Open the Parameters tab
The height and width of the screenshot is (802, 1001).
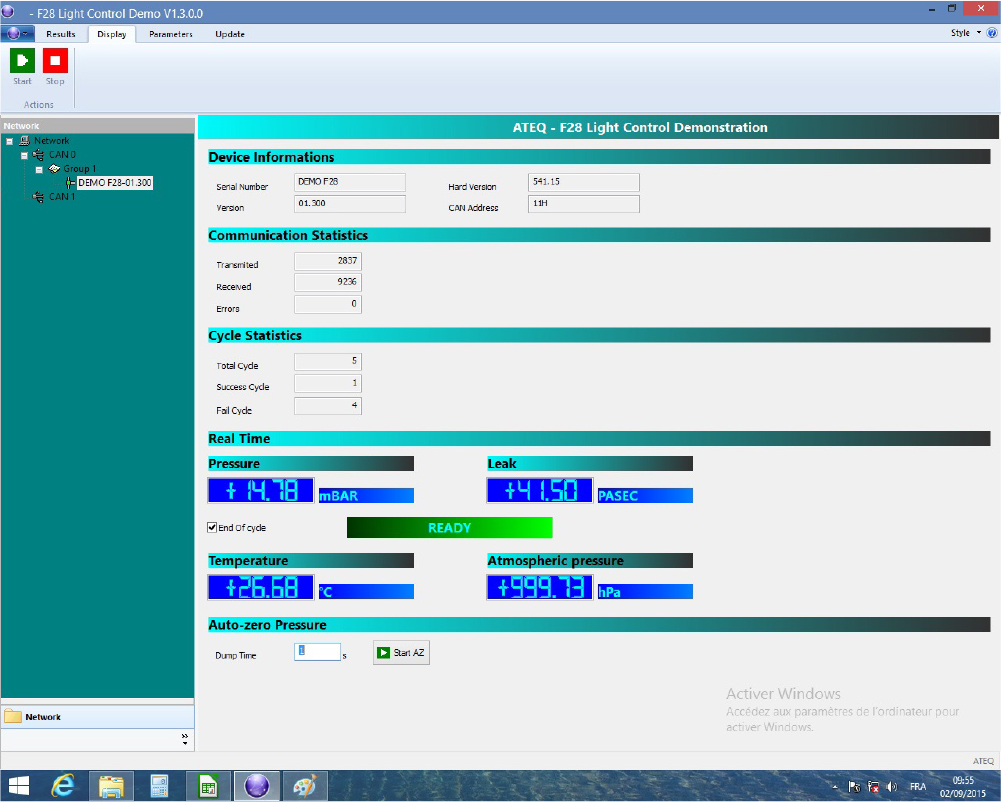coord(171,34)
